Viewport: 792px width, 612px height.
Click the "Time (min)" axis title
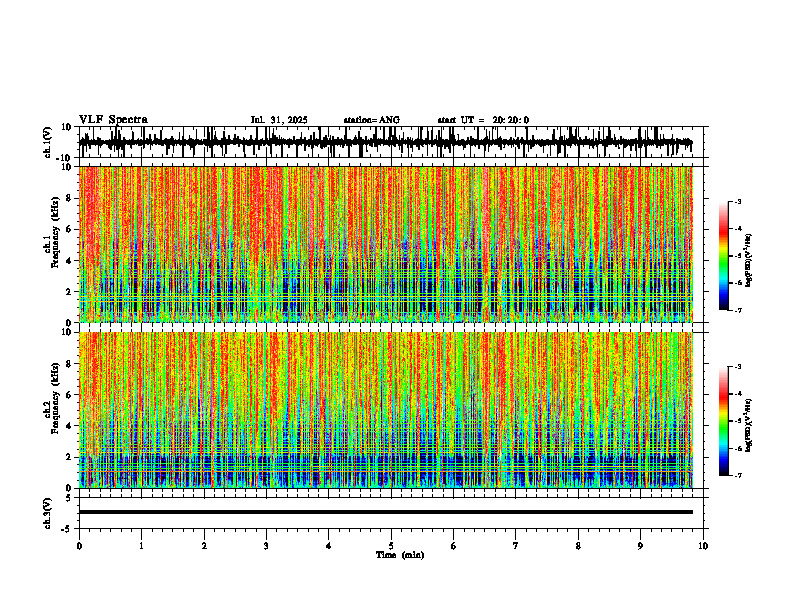(x=400, y=555)
